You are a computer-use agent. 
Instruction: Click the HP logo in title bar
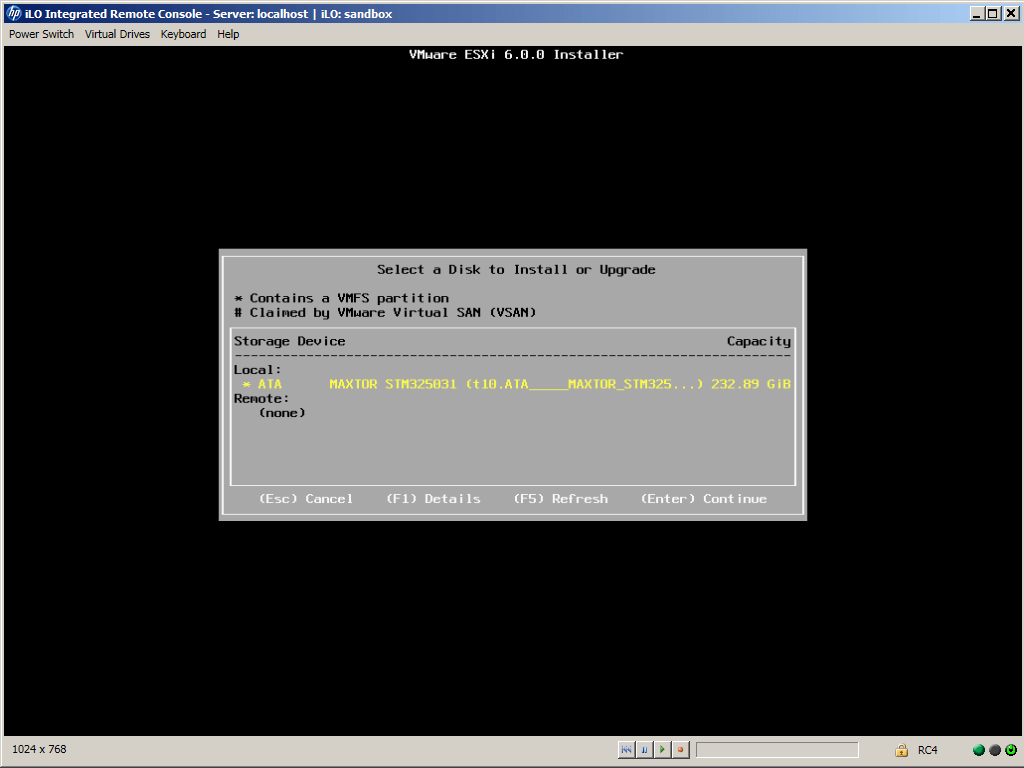tap(14, 14)
